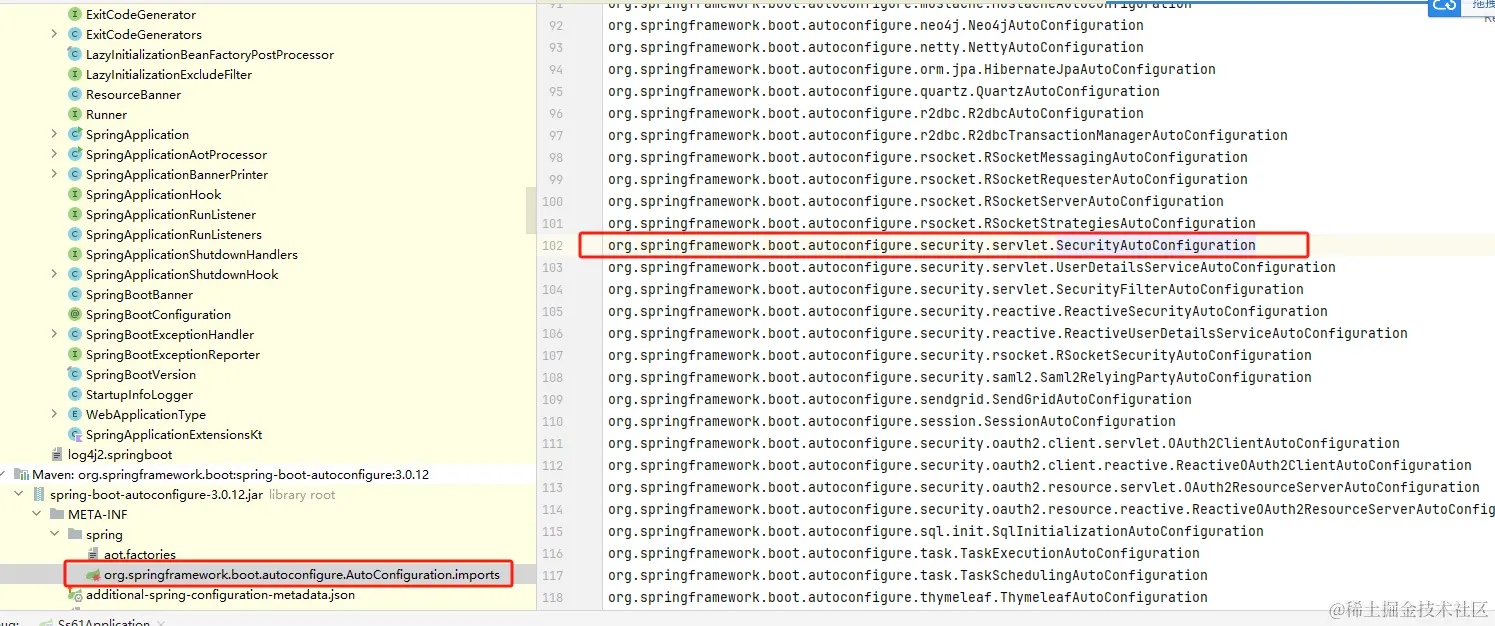Click the class icon beside StartupInfoLogger
Screen dimensions: 1495x626
pyautogui.click(x=74, y=395)
